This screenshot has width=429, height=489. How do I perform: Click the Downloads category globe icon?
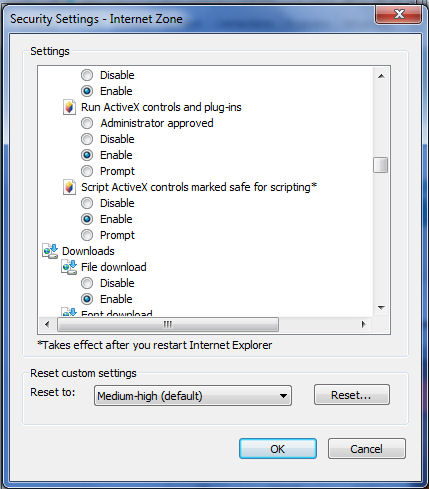click(x=50, y=251)
